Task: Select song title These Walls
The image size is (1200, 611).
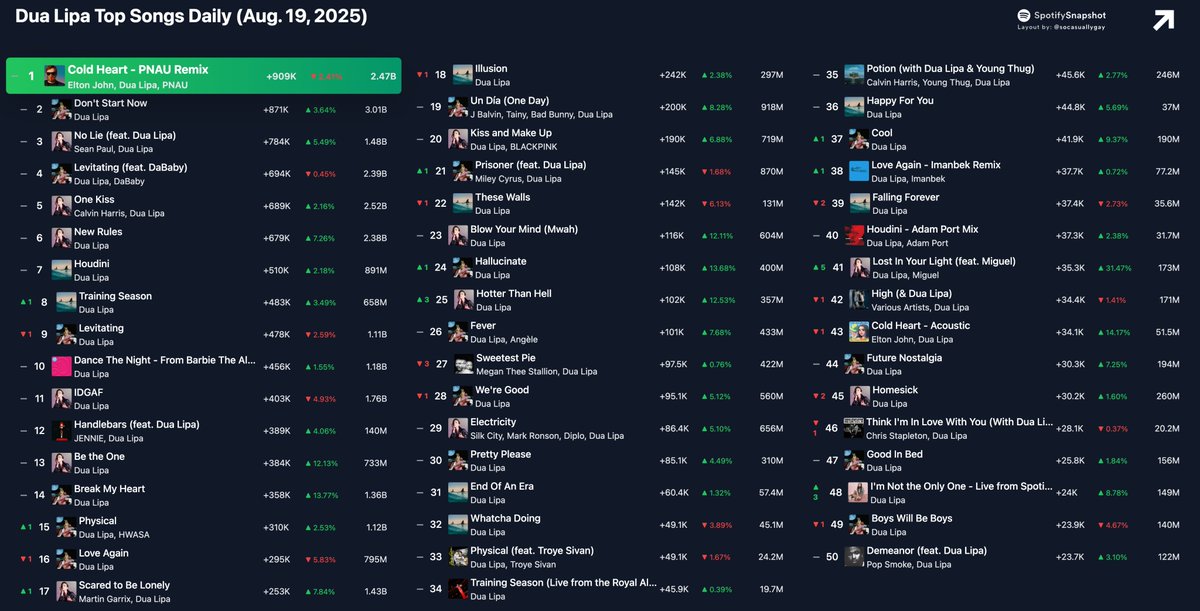Action: tap(503, 197)
